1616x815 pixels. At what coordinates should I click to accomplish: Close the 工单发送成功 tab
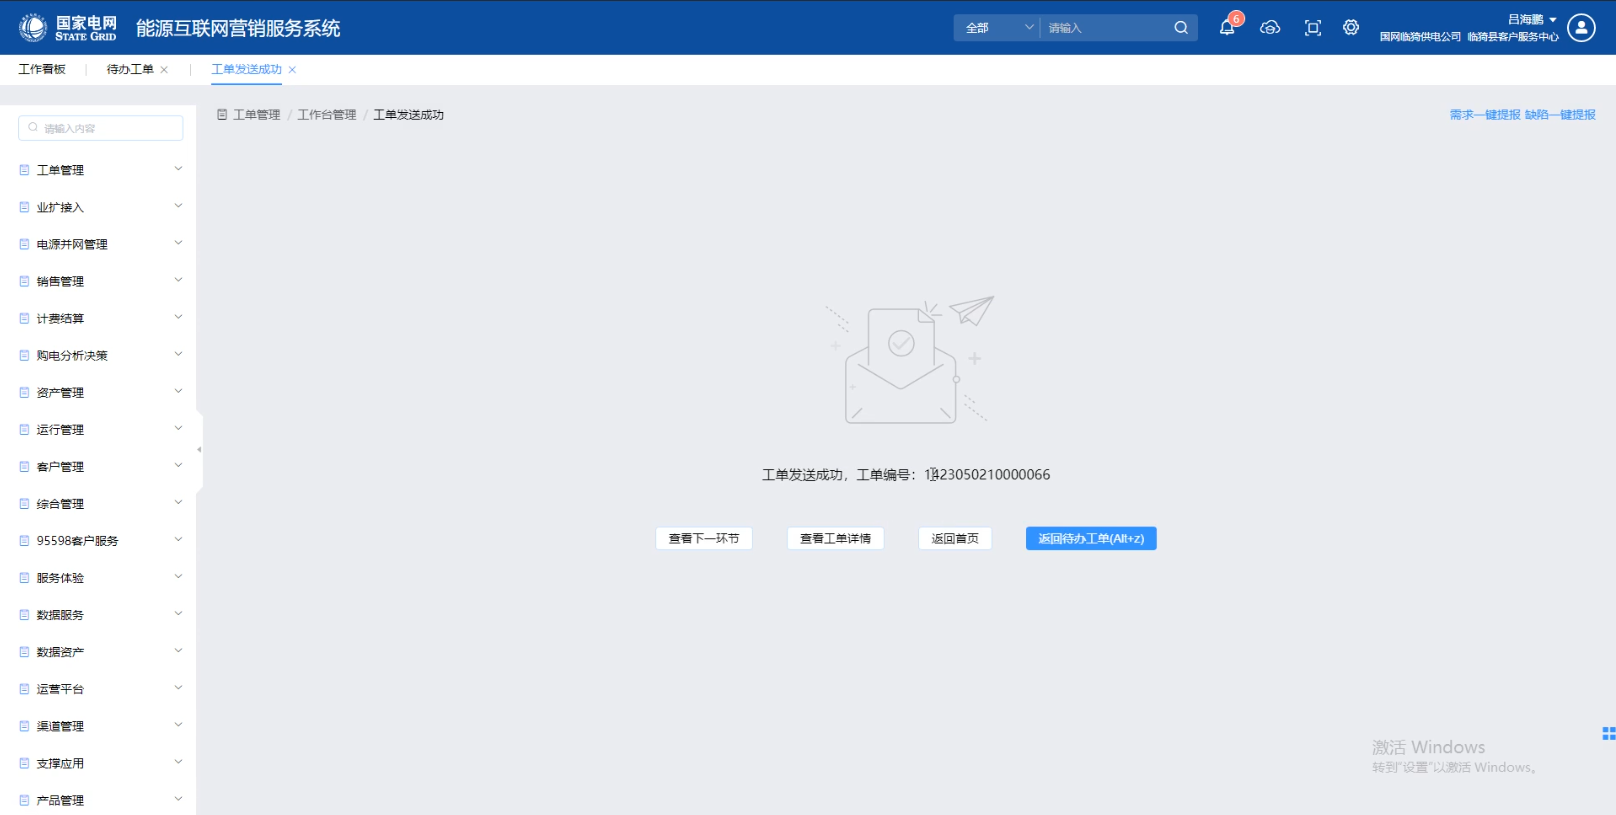pos(292,70)
